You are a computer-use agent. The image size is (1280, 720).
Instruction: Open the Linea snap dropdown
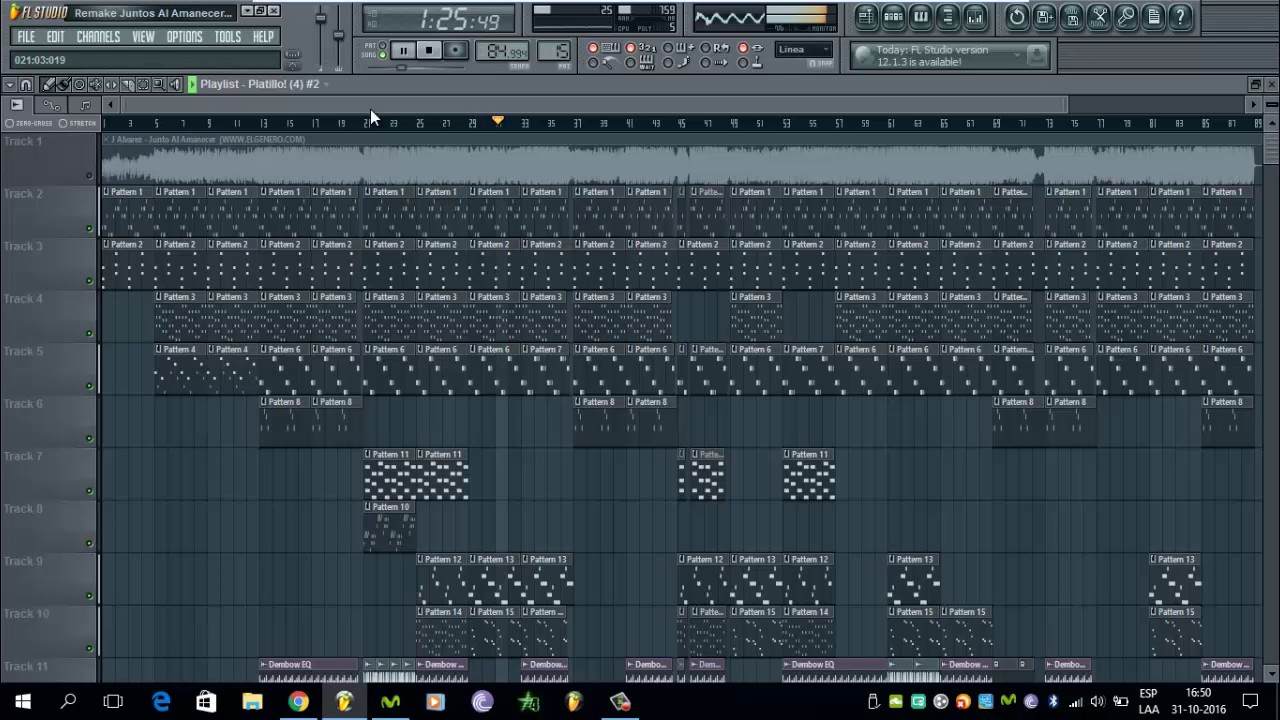[x=804, y=49]
